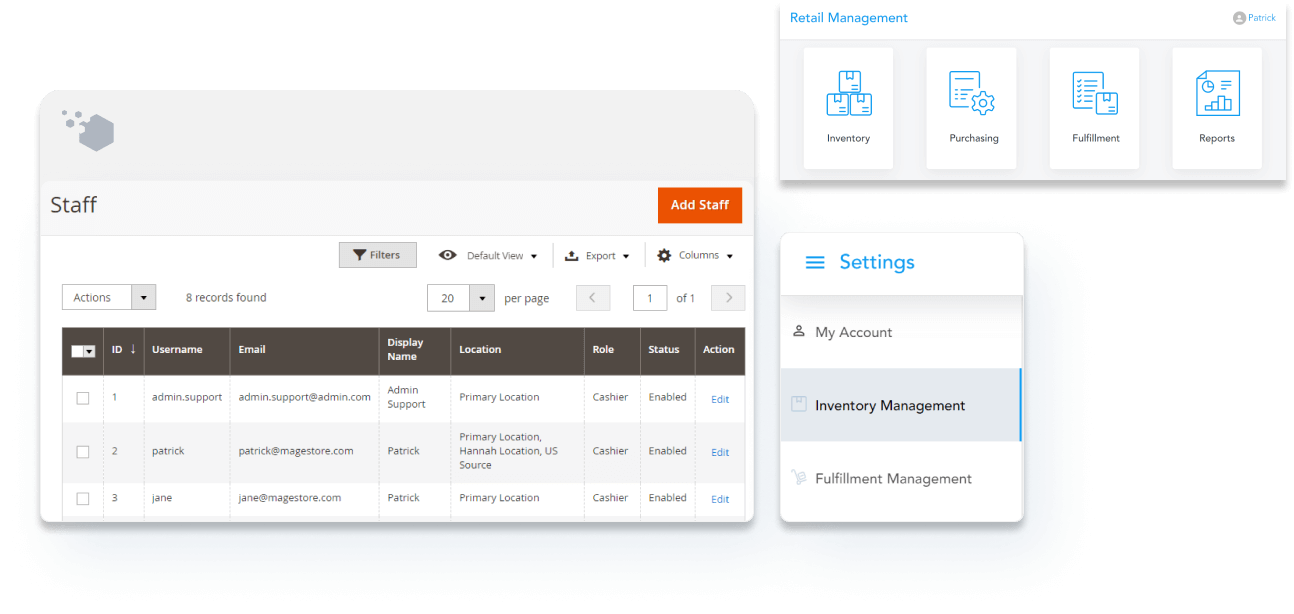This screenshot has height=614, width=1294.
Task: Open the Filters button
Action: click(x=377, y=256)
